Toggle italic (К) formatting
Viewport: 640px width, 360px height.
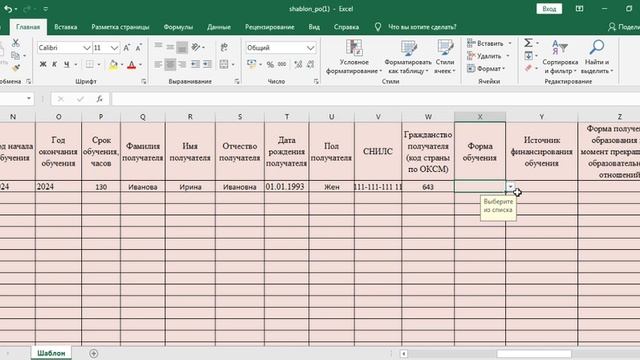[54, 64]
